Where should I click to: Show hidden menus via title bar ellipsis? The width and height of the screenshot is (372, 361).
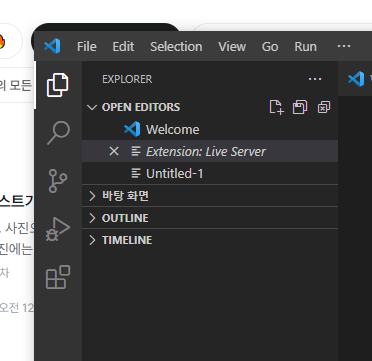coord(344,46)
